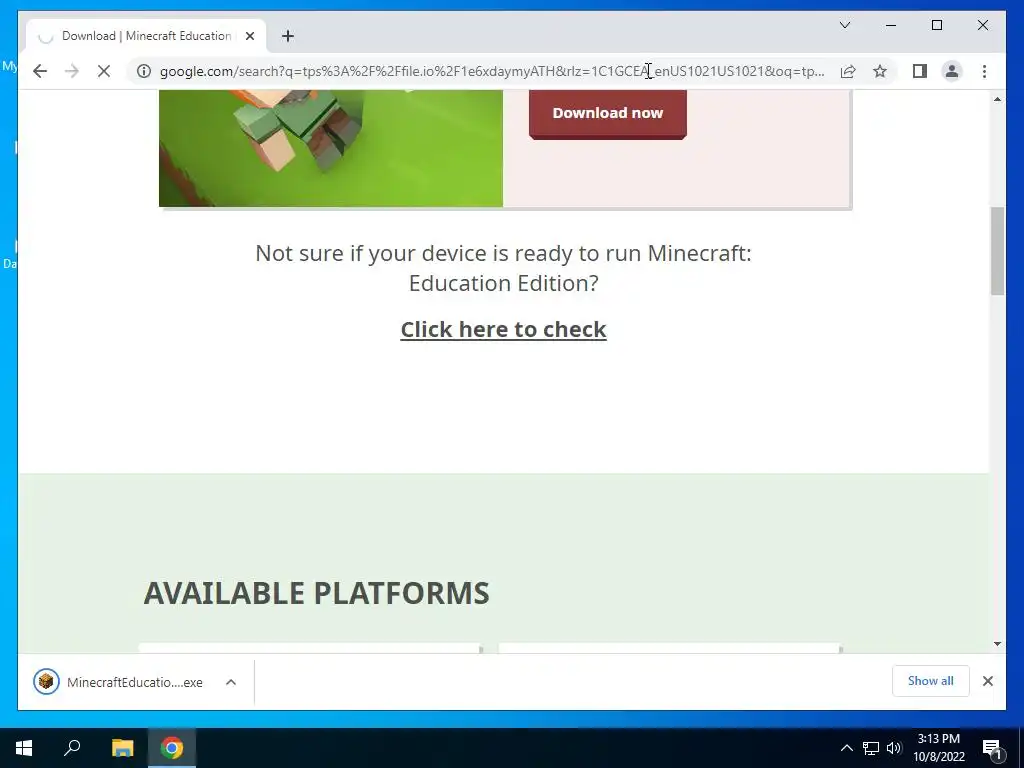
Task: Click the page vertical scrollbar thumb
Action: (x=997, y=251)
